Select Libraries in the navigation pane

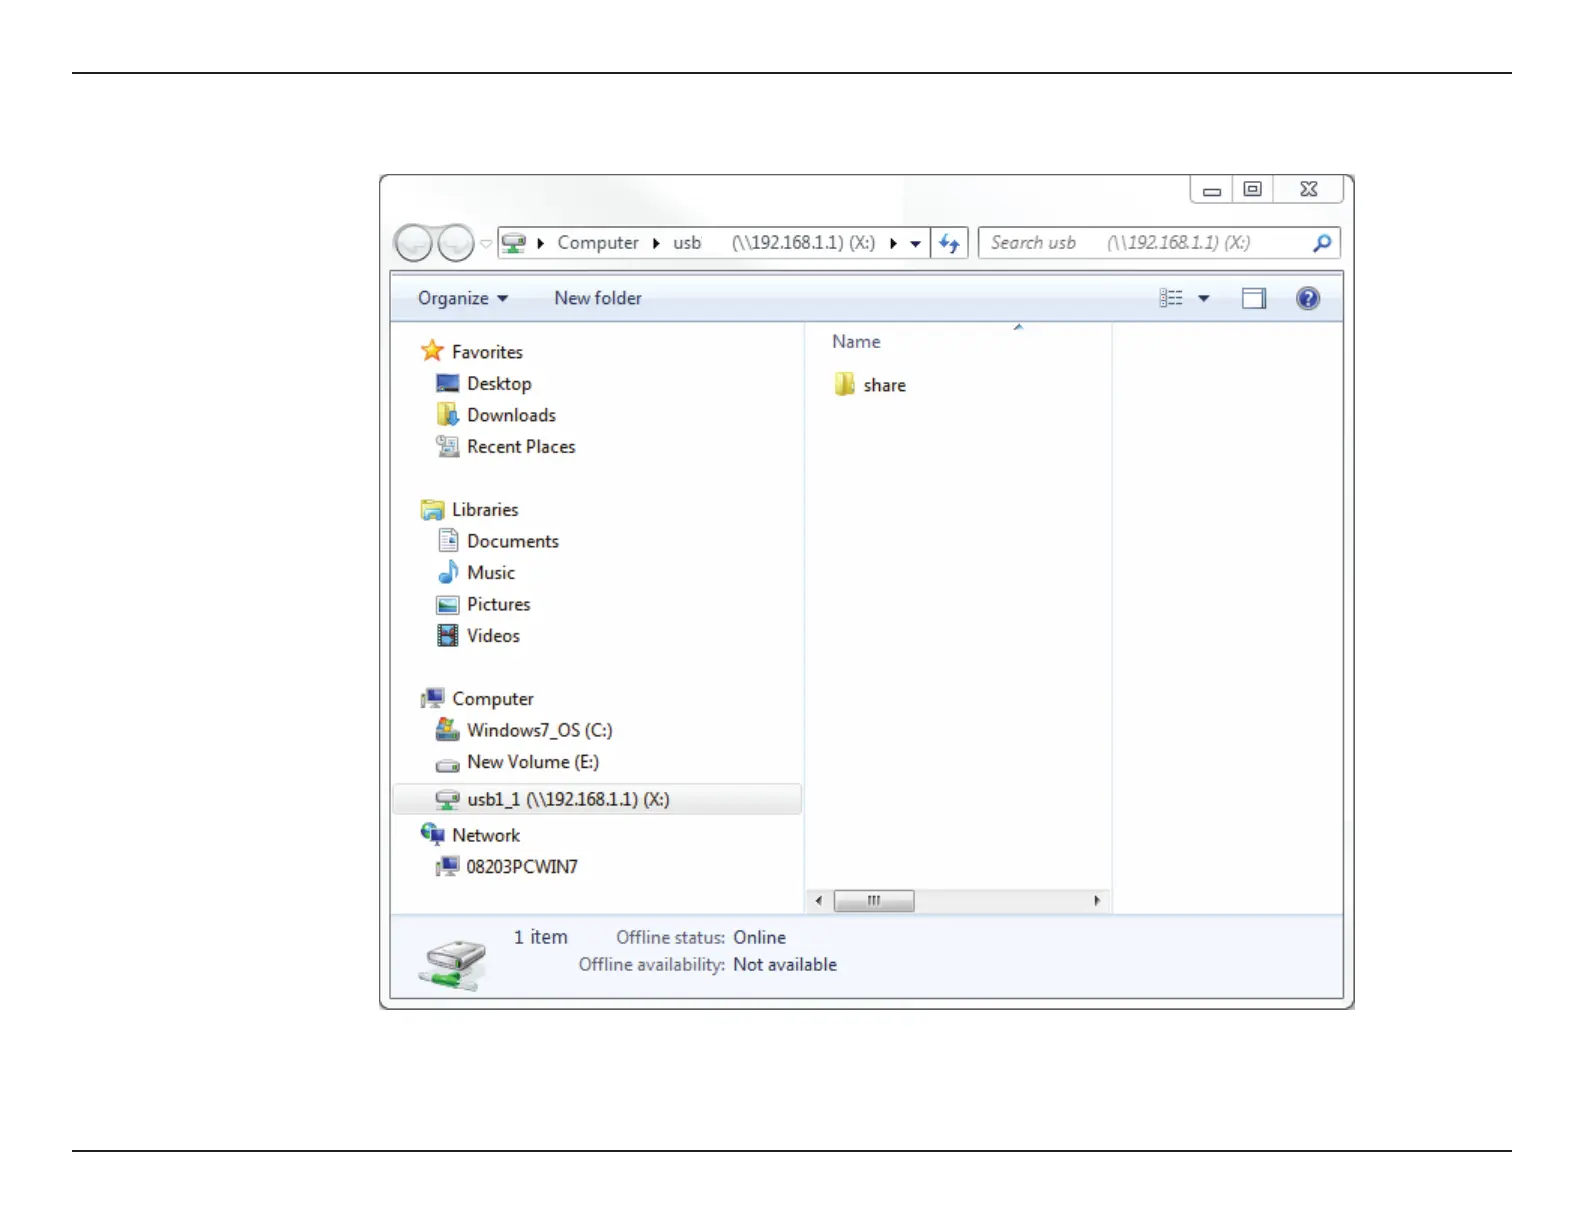coord(485,510)
